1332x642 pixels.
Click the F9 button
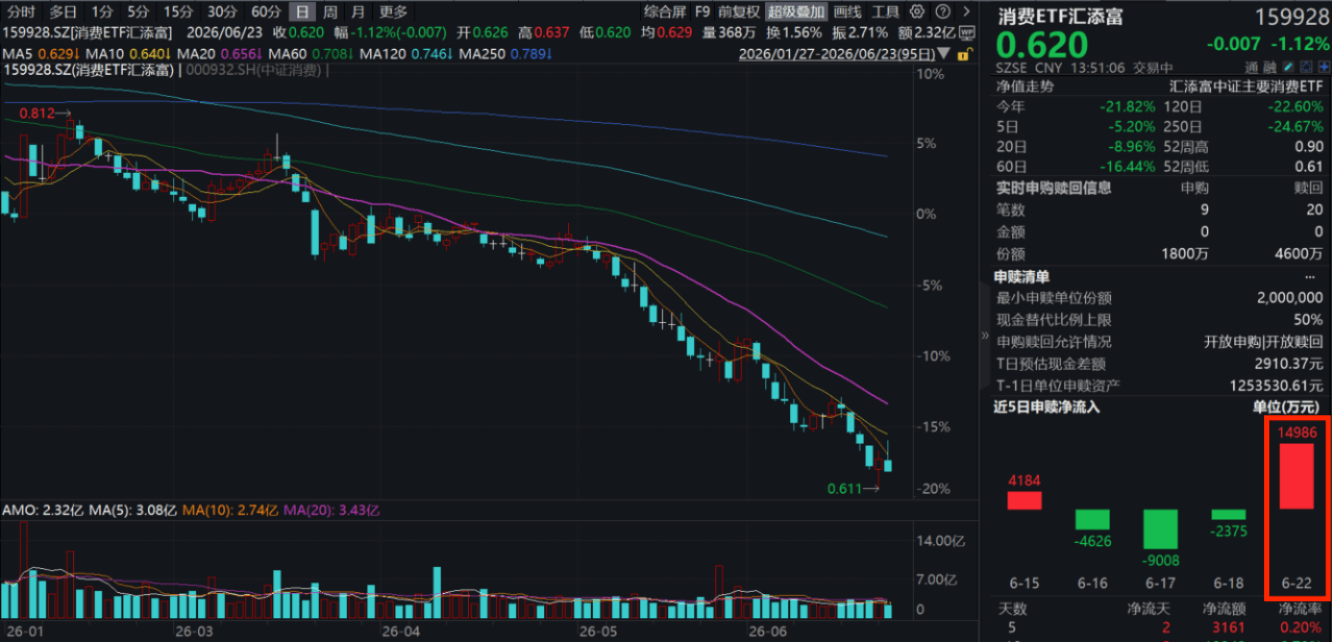click(x=702, y=12)
